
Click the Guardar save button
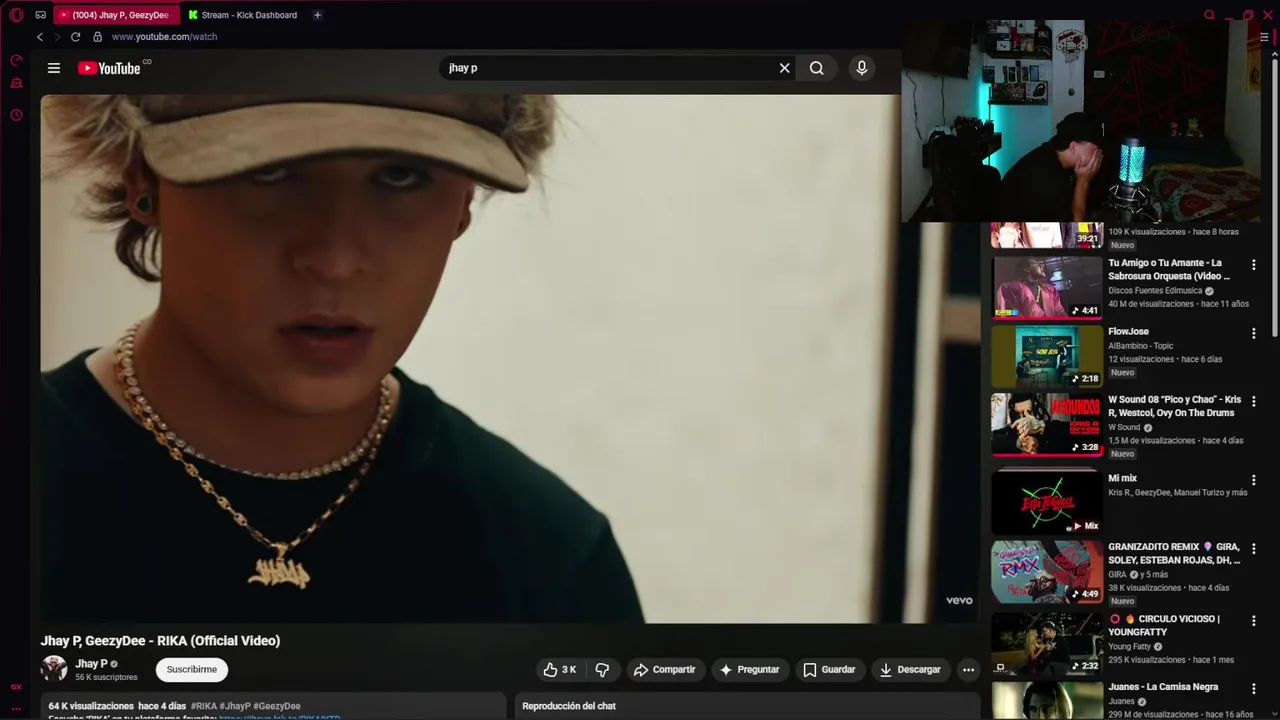(x=829, y=670)
